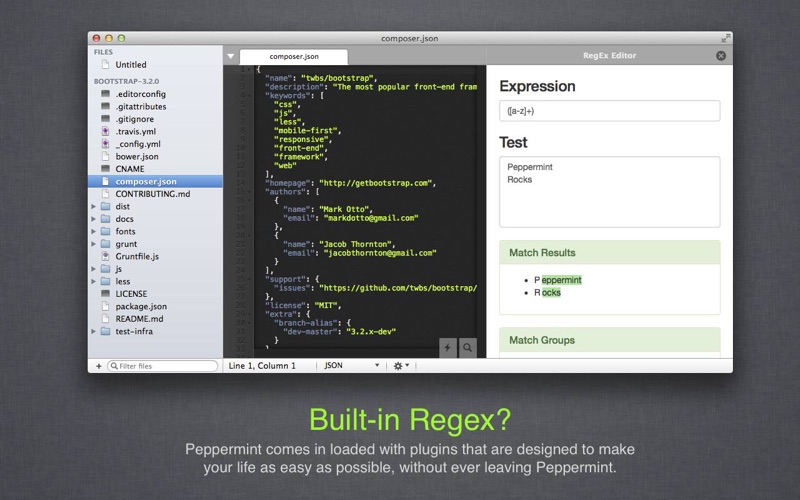Click the Rocks match result
Screen dimensions: 800x500
547,293
